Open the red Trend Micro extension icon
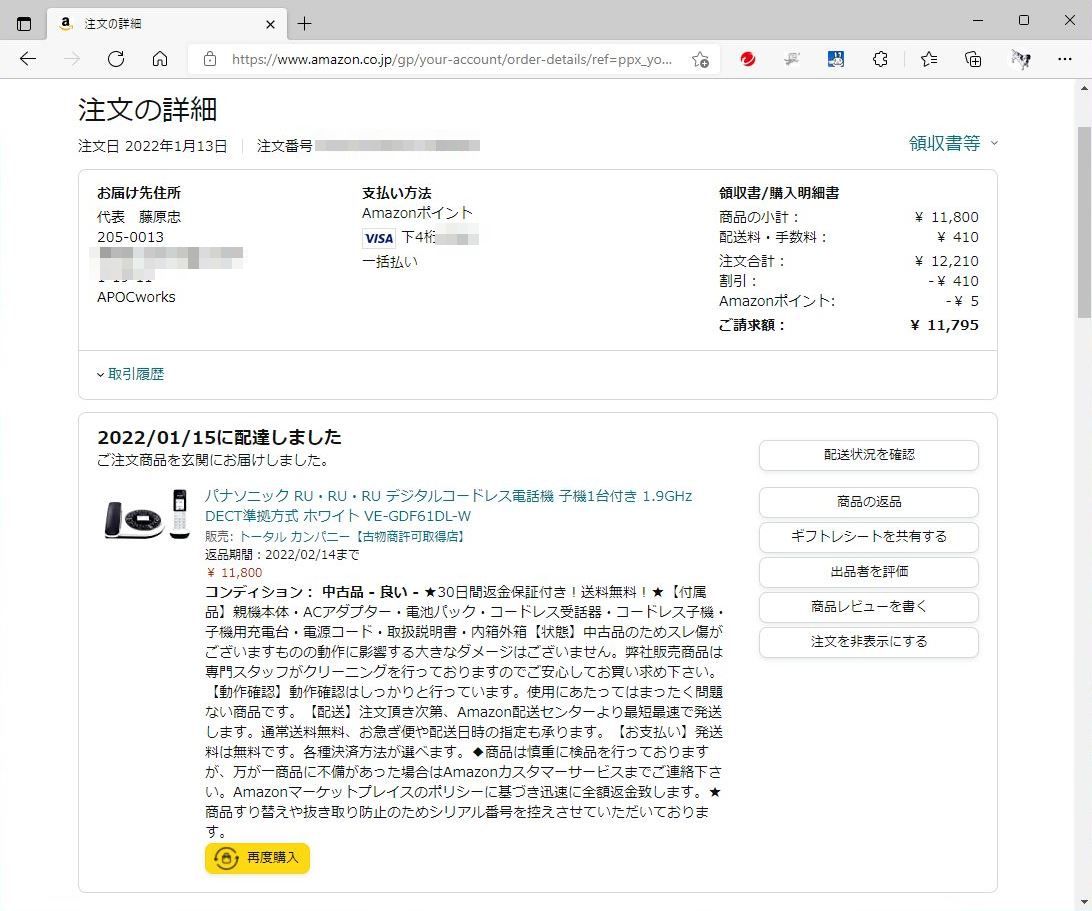The height and width of the screenshot is (911, 1092). [x=748, y=59]
